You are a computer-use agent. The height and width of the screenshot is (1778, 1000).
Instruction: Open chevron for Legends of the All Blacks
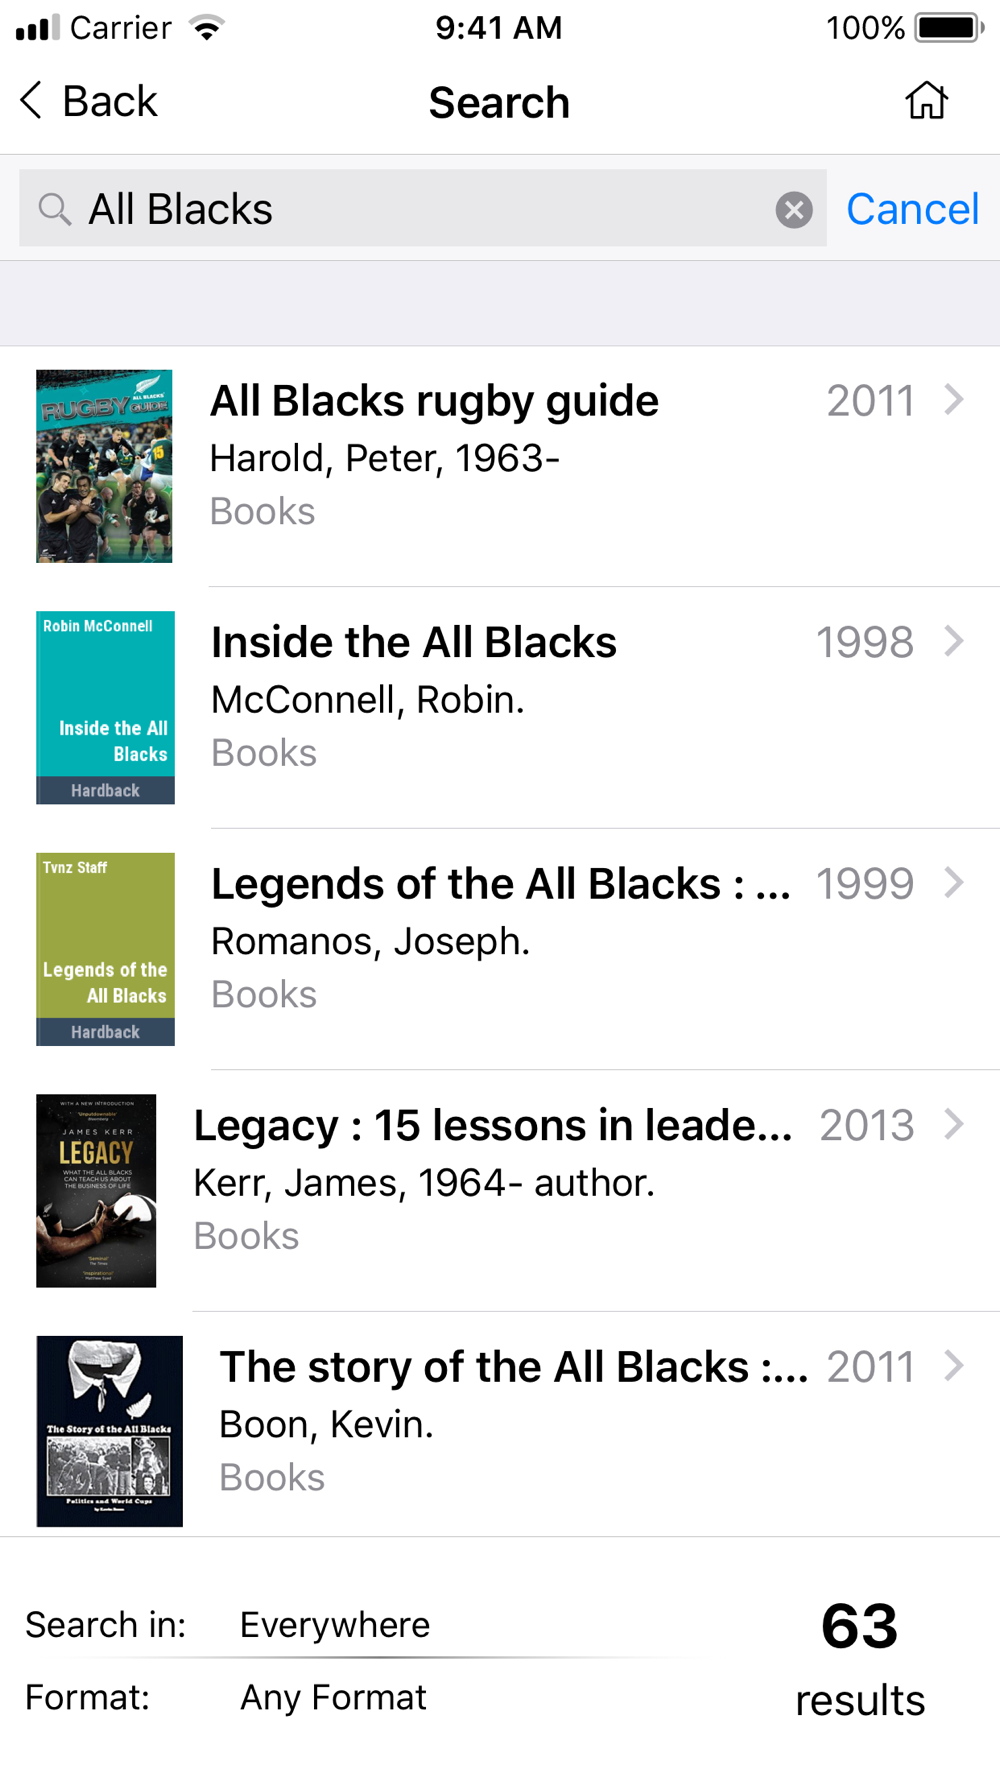coord(954,882)
